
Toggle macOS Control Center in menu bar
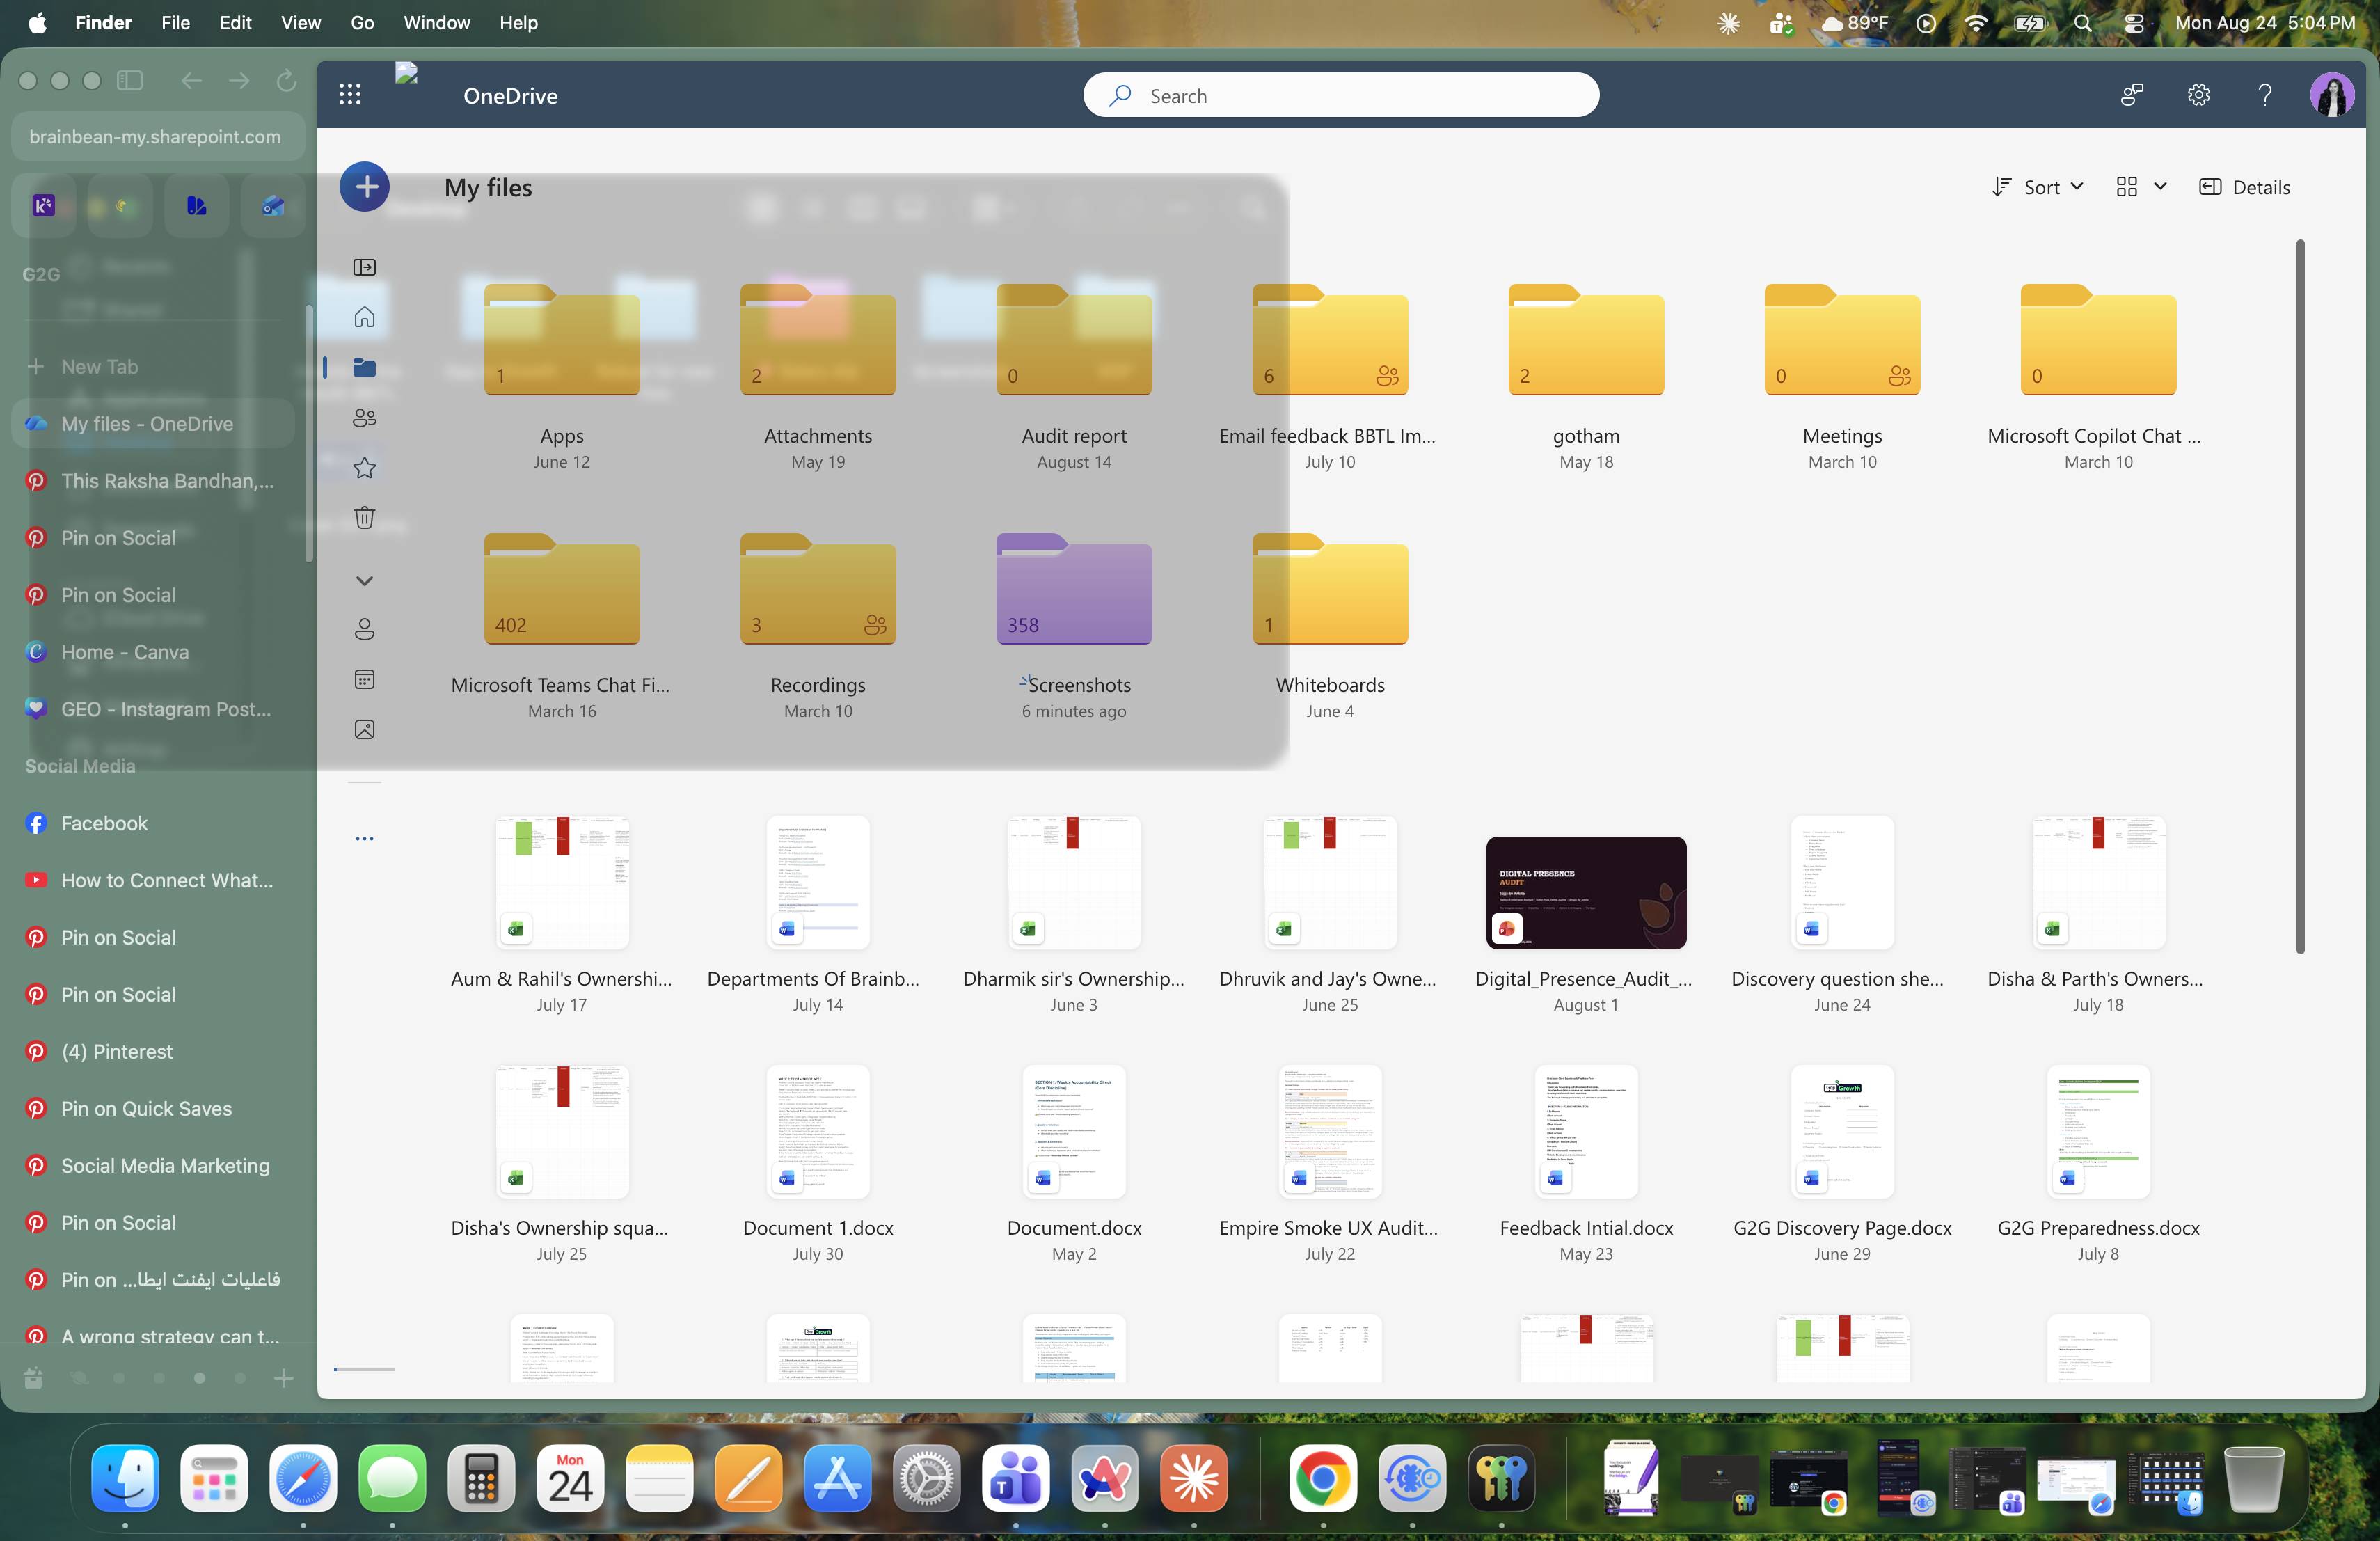(2133, 23)
